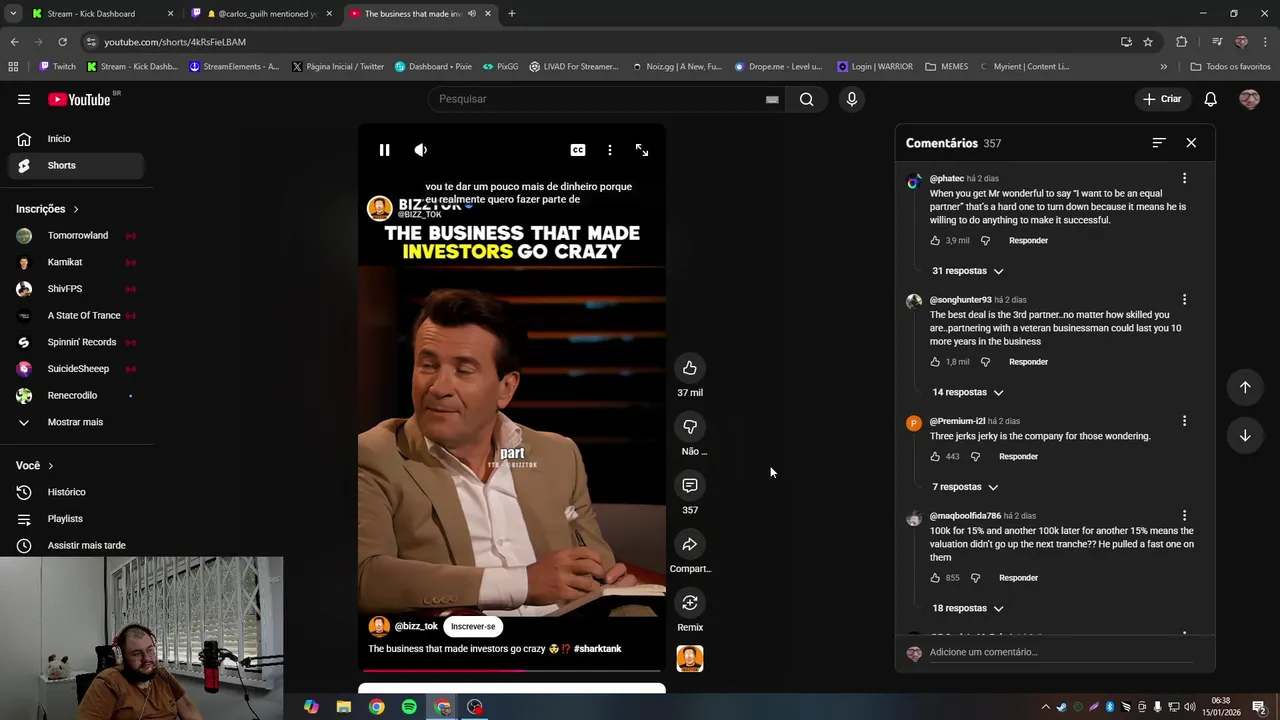This screenshot has height=720, width=1280.
Task: Click Inscrever-se to subscribe to bizz_tok
Action: click(473, 627)
